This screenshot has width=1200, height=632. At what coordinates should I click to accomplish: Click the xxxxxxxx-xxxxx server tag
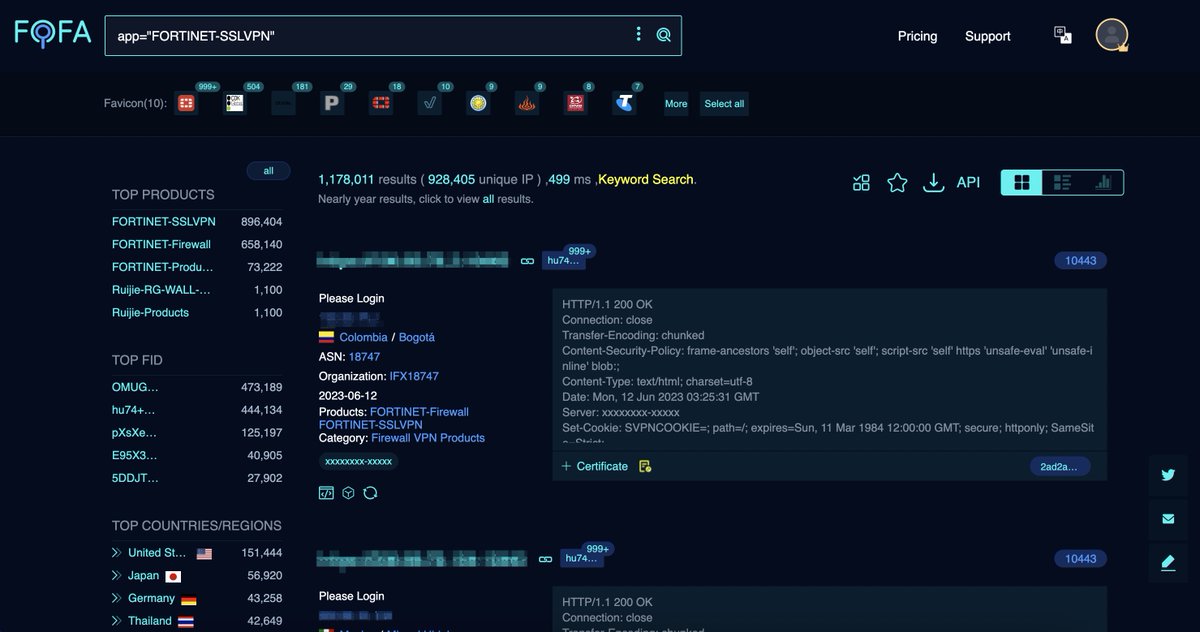(x=359, y=462)
